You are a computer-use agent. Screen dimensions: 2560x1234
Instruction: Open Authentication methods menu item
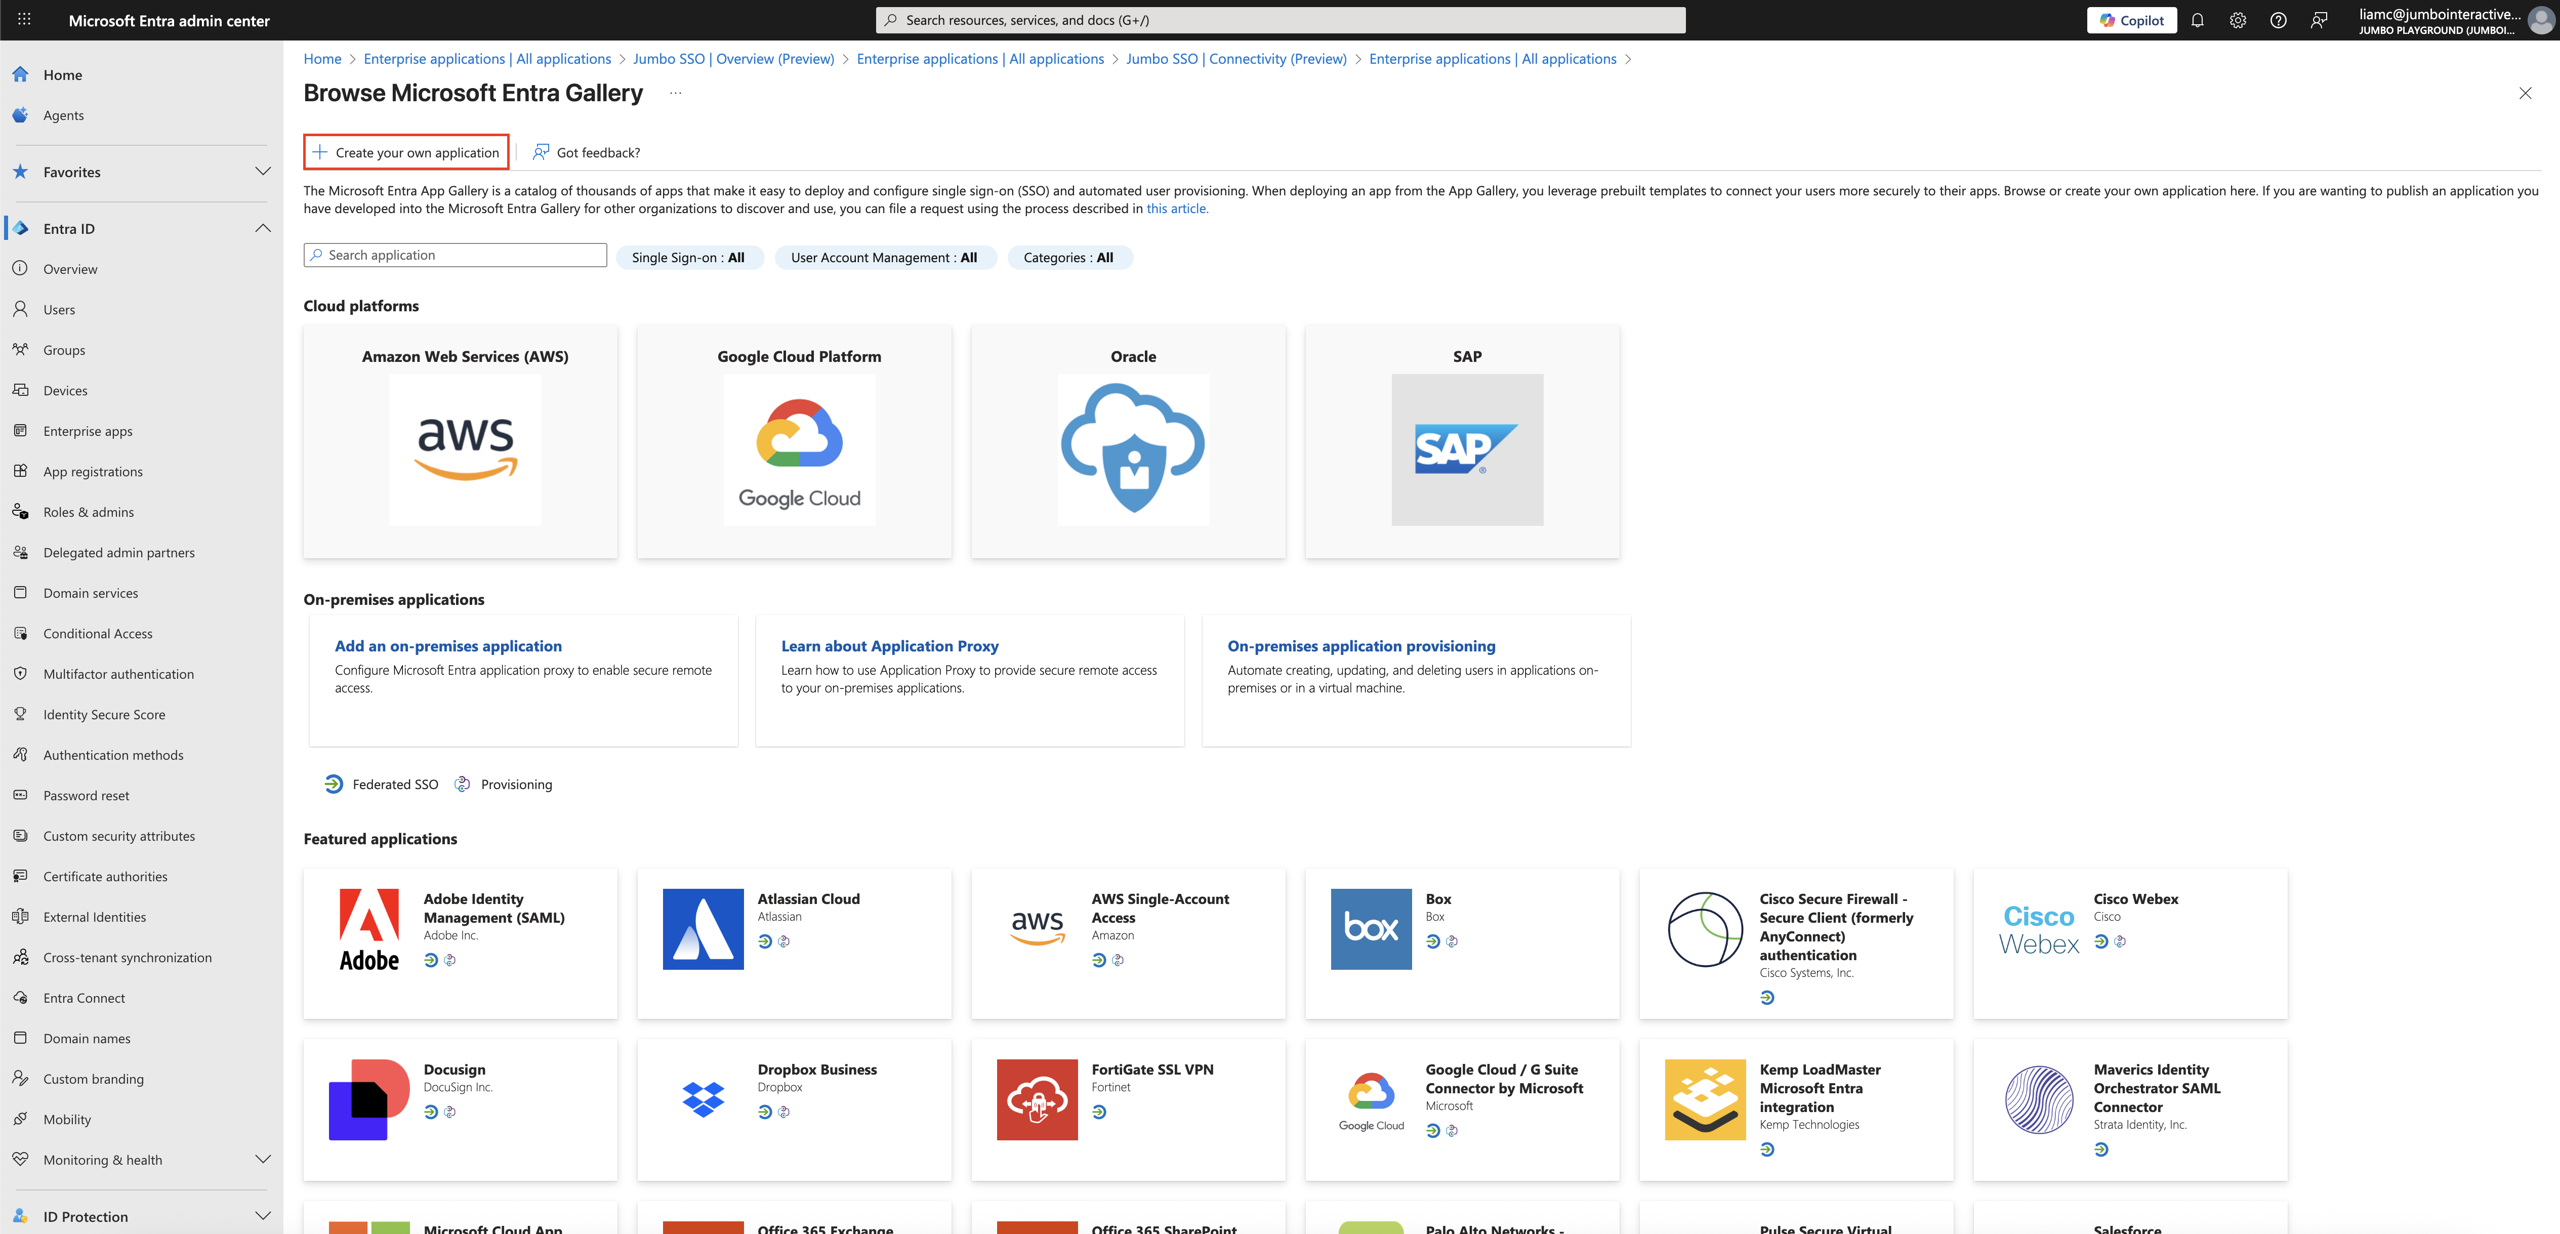click(x=113, y=754)
